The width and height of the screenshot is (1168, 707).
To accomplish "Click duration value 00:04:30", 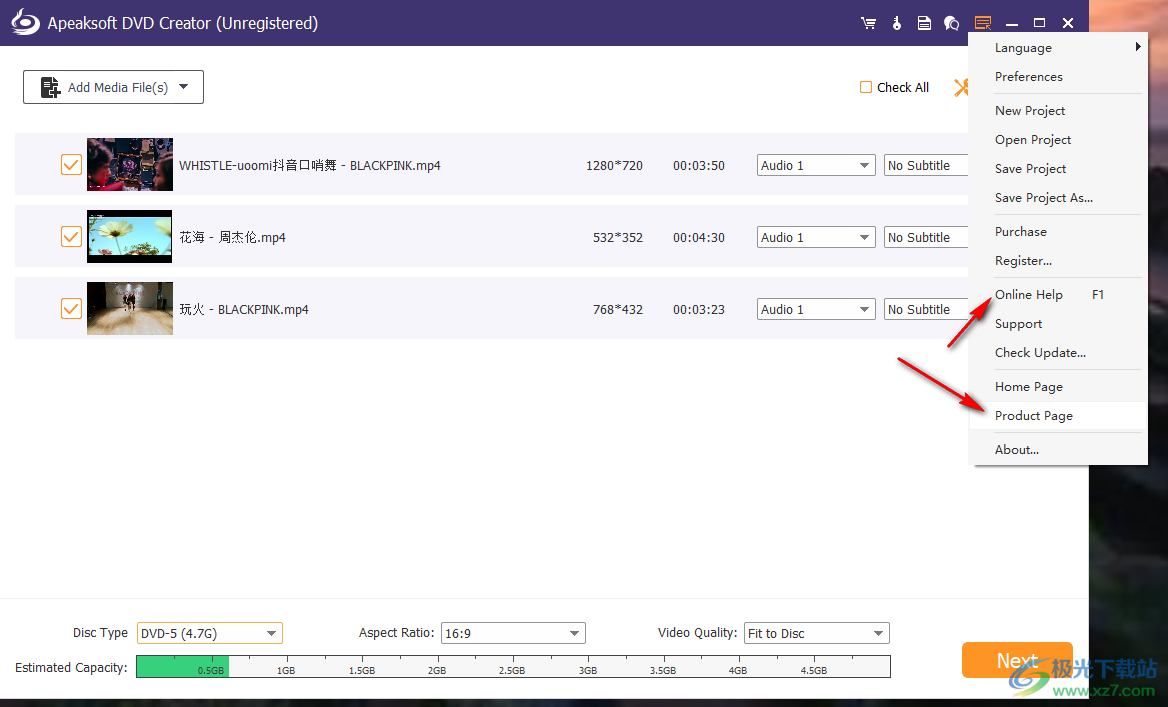I will click(x=699, y=238).
